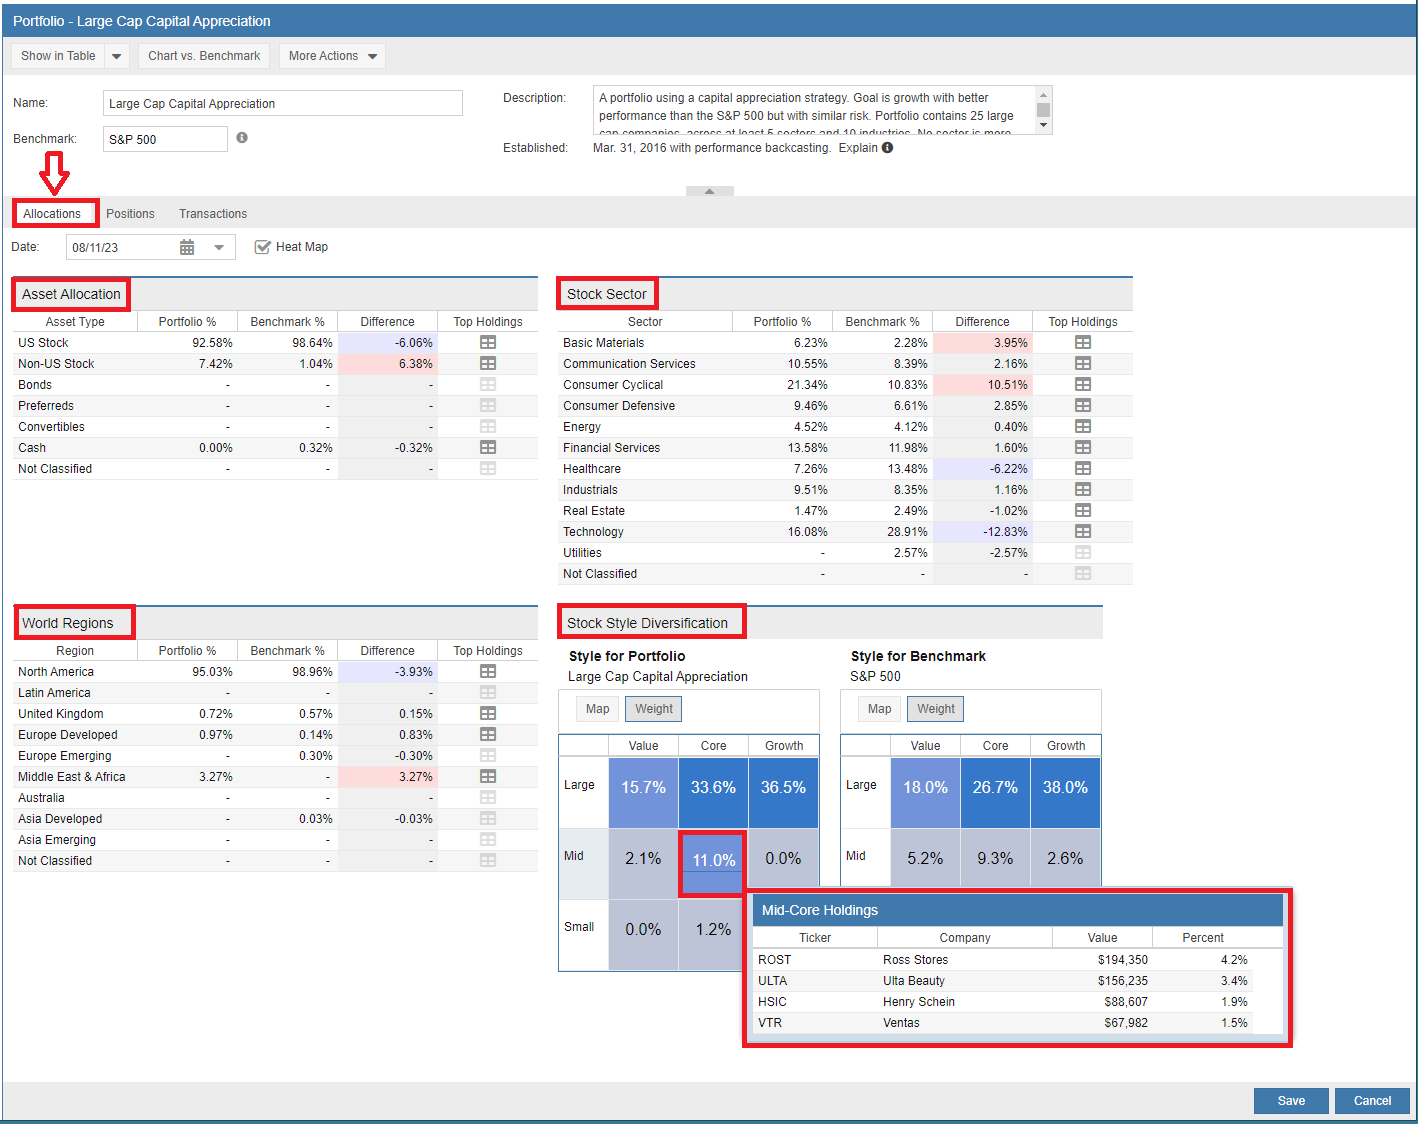Open Top Holdings icon for US Stock
This screenshot has width=1418, height=1124.
point(488,342)
